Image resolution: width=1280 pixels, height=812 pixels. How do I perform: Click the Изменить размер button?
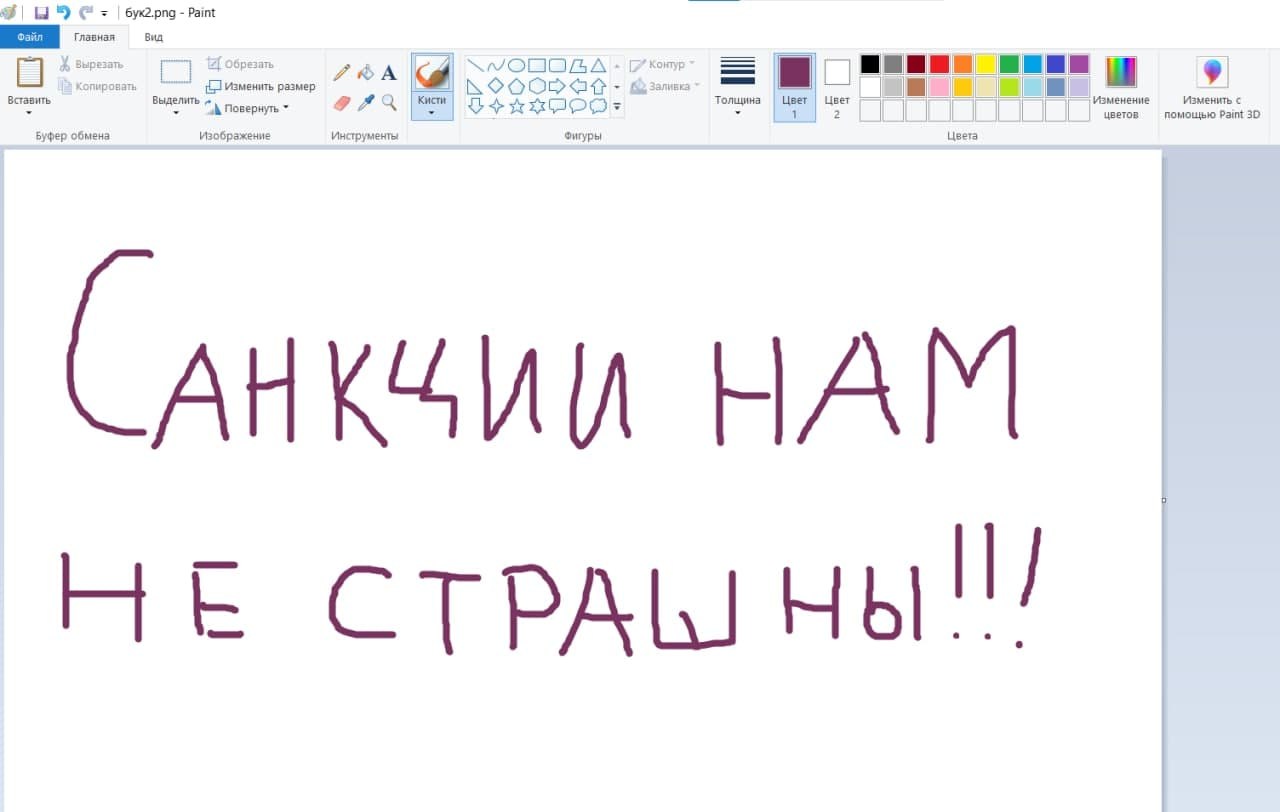261,86
